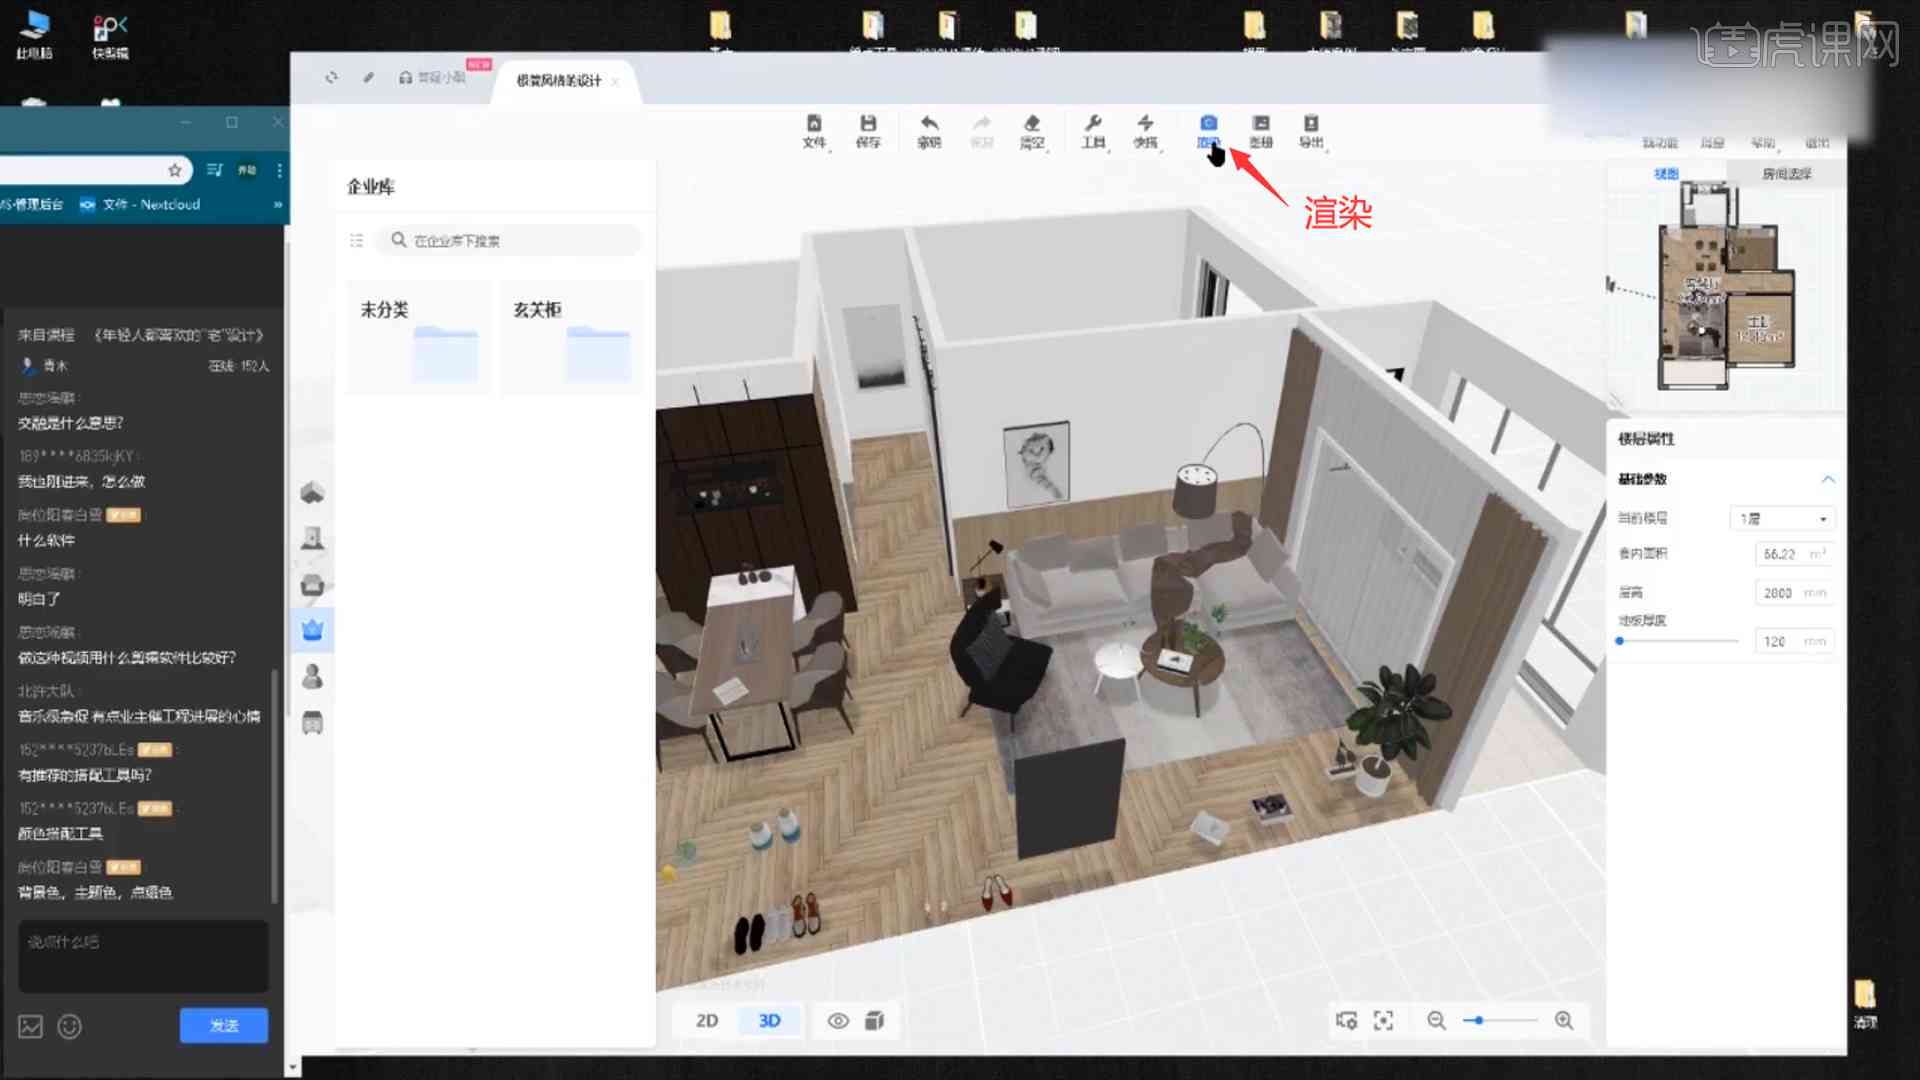The image size is (1920, 1080).
Task: Click the 清空 (Clear) eraser icon
Action: click(1032, 131)
